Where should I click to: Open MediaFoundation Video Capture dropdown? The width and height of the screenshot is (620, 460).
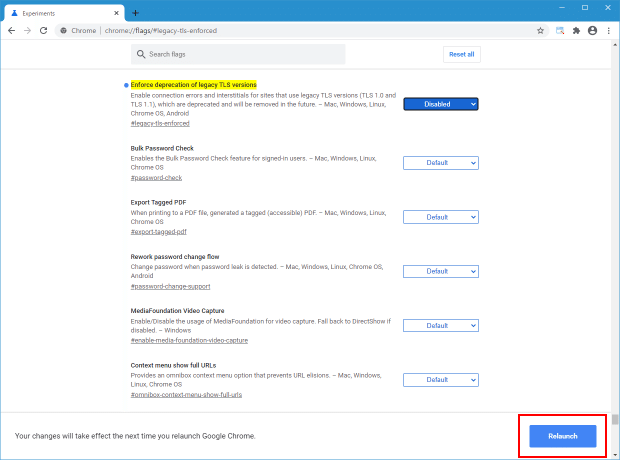440,326
